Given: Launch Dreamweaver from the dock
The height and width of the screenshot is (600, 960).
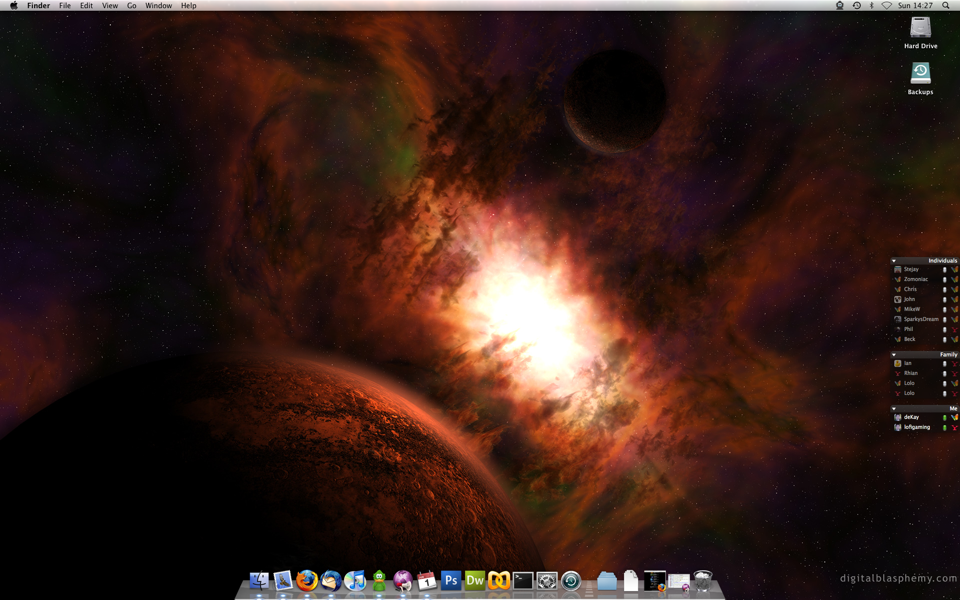Looking at the screenshot, I should [475, 581].
